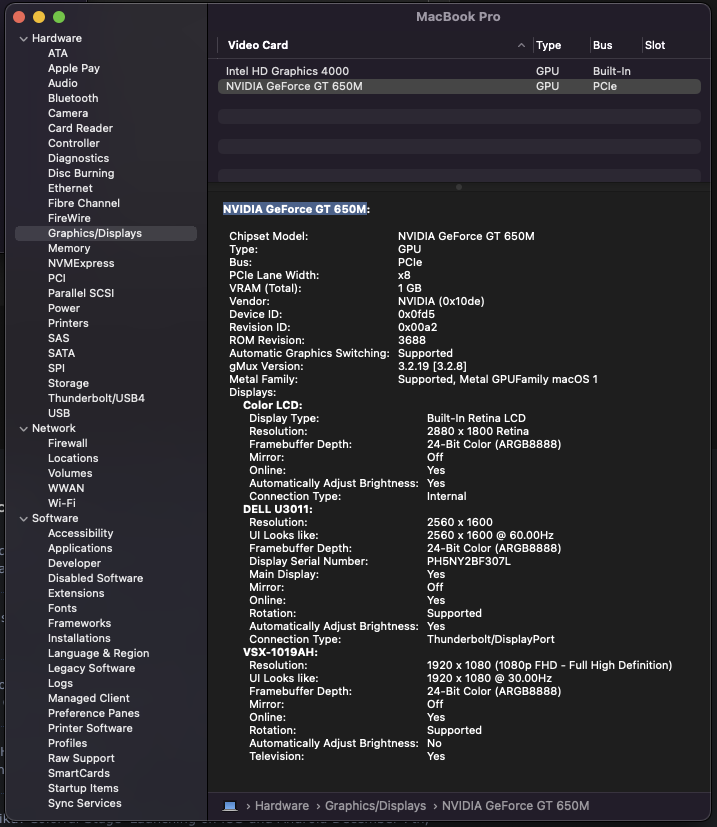The image size is (717, 827).
Task: Open Sync Services in sidebar
Action: [x=85, y=803]
